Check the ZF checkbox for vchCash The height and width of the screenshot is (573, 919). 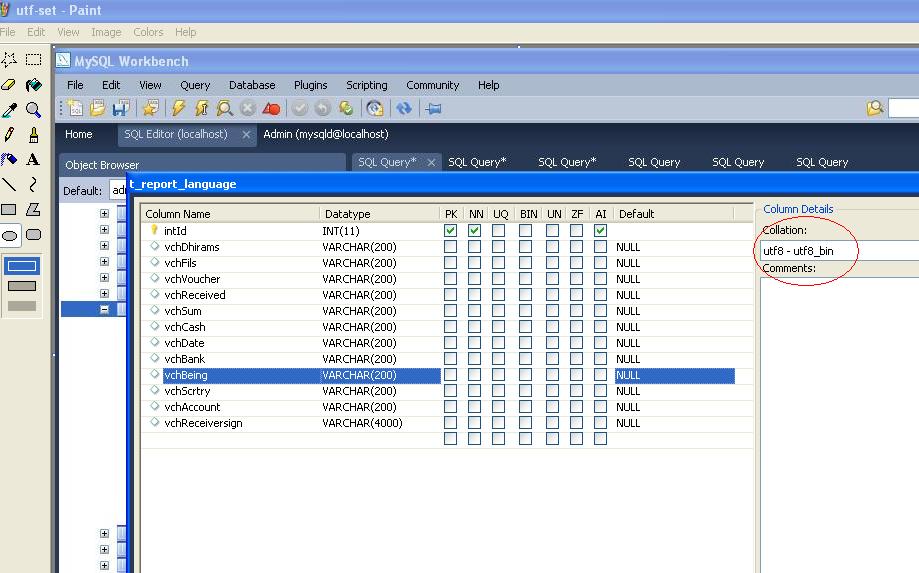click(x=576, y=327)
